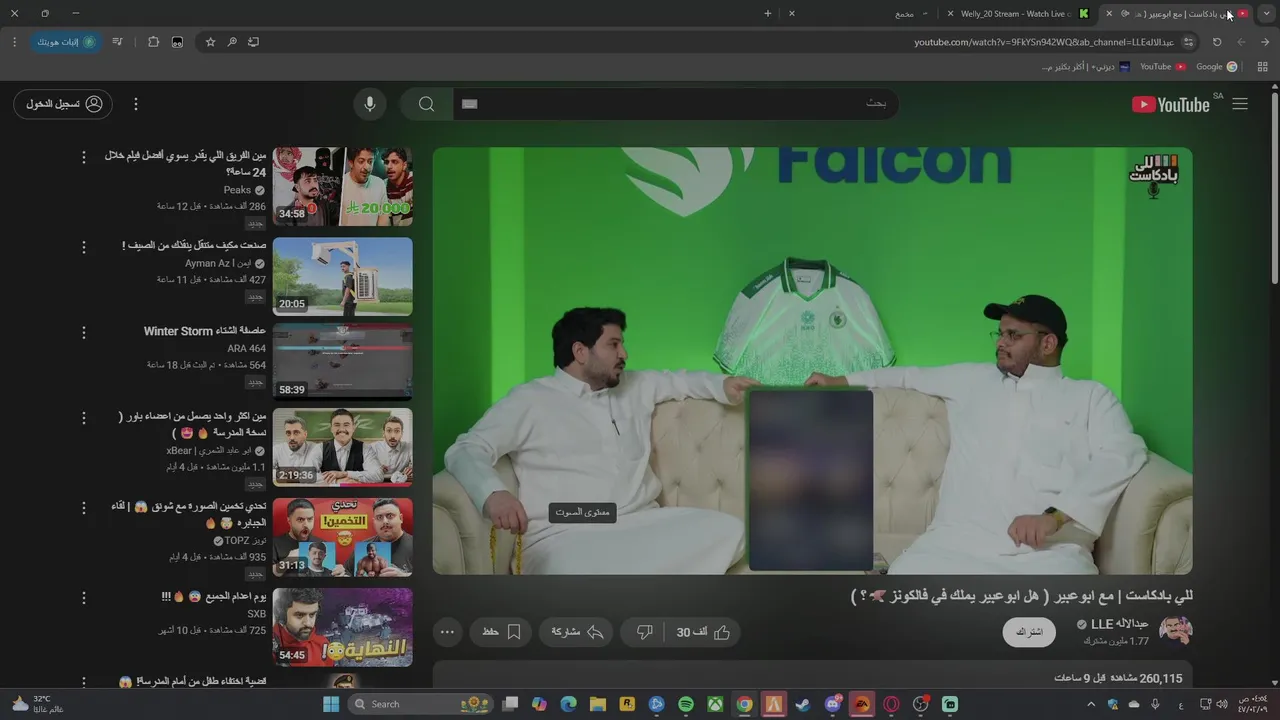Expand the tab search dropdown arrow

1266,14
